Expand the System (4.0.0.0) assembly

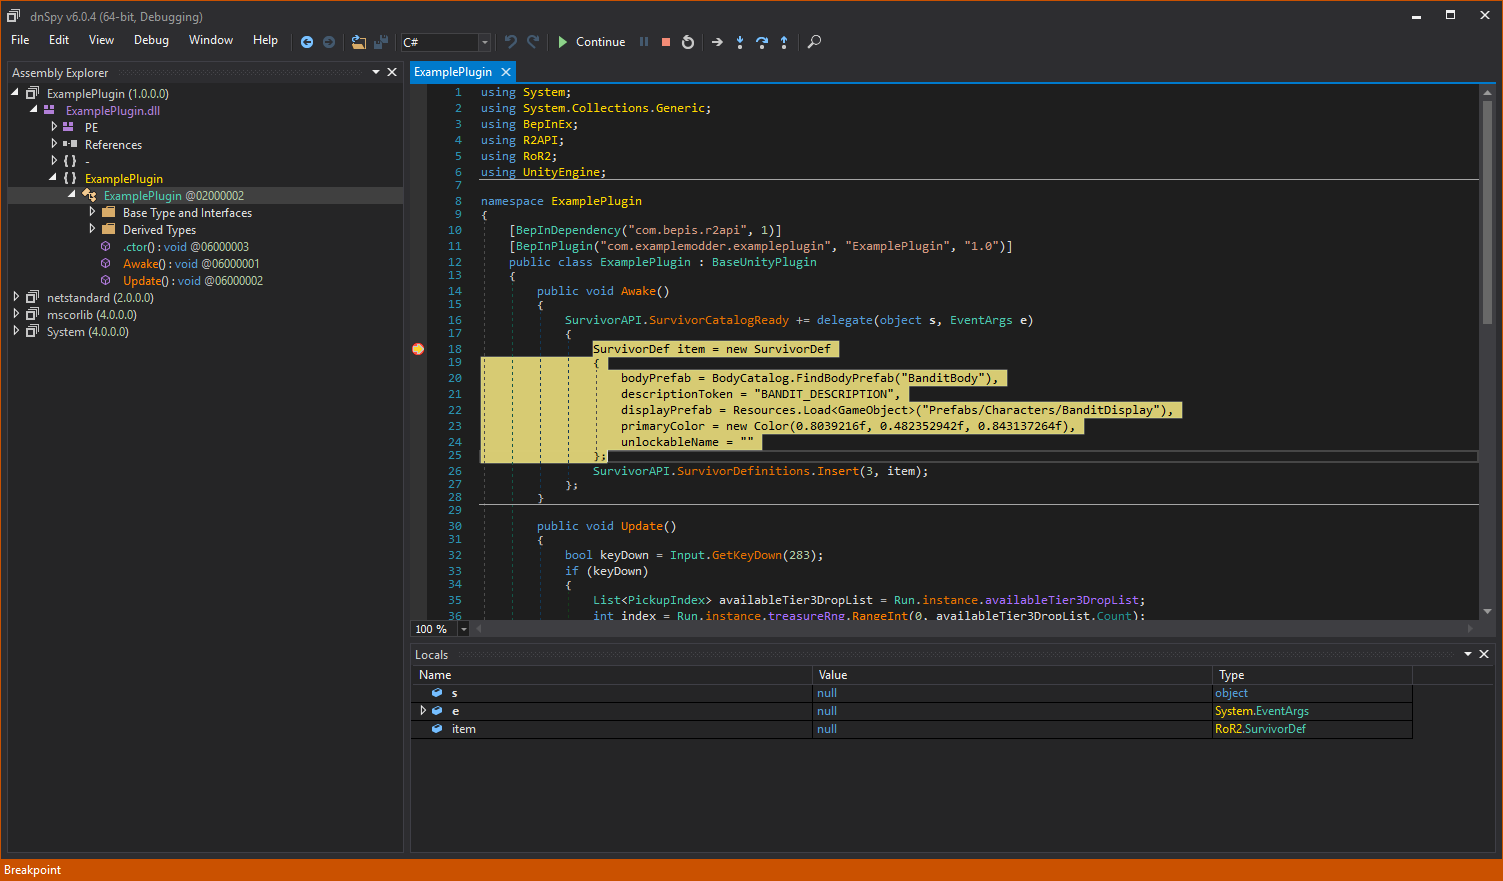click(x=16, y=331)
